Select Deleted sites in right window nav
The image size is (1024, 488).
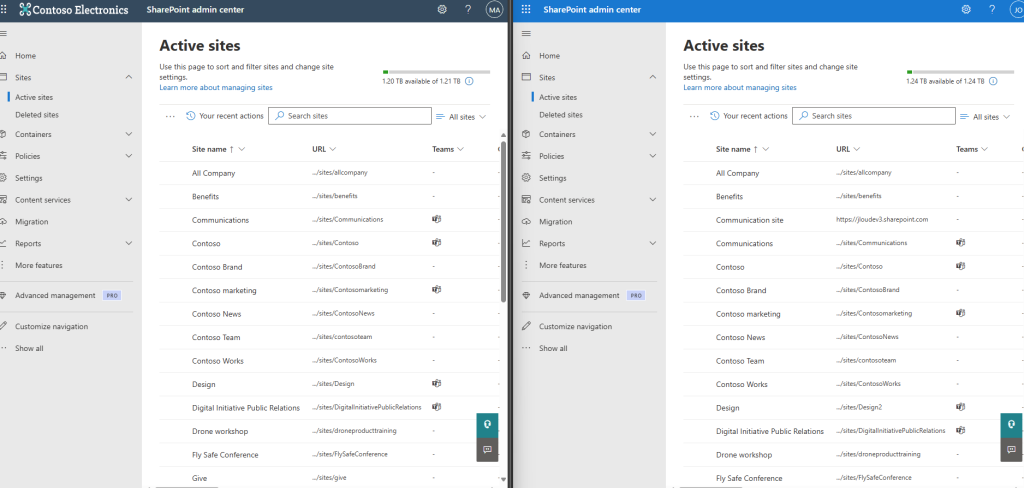(x=560, y=114)
